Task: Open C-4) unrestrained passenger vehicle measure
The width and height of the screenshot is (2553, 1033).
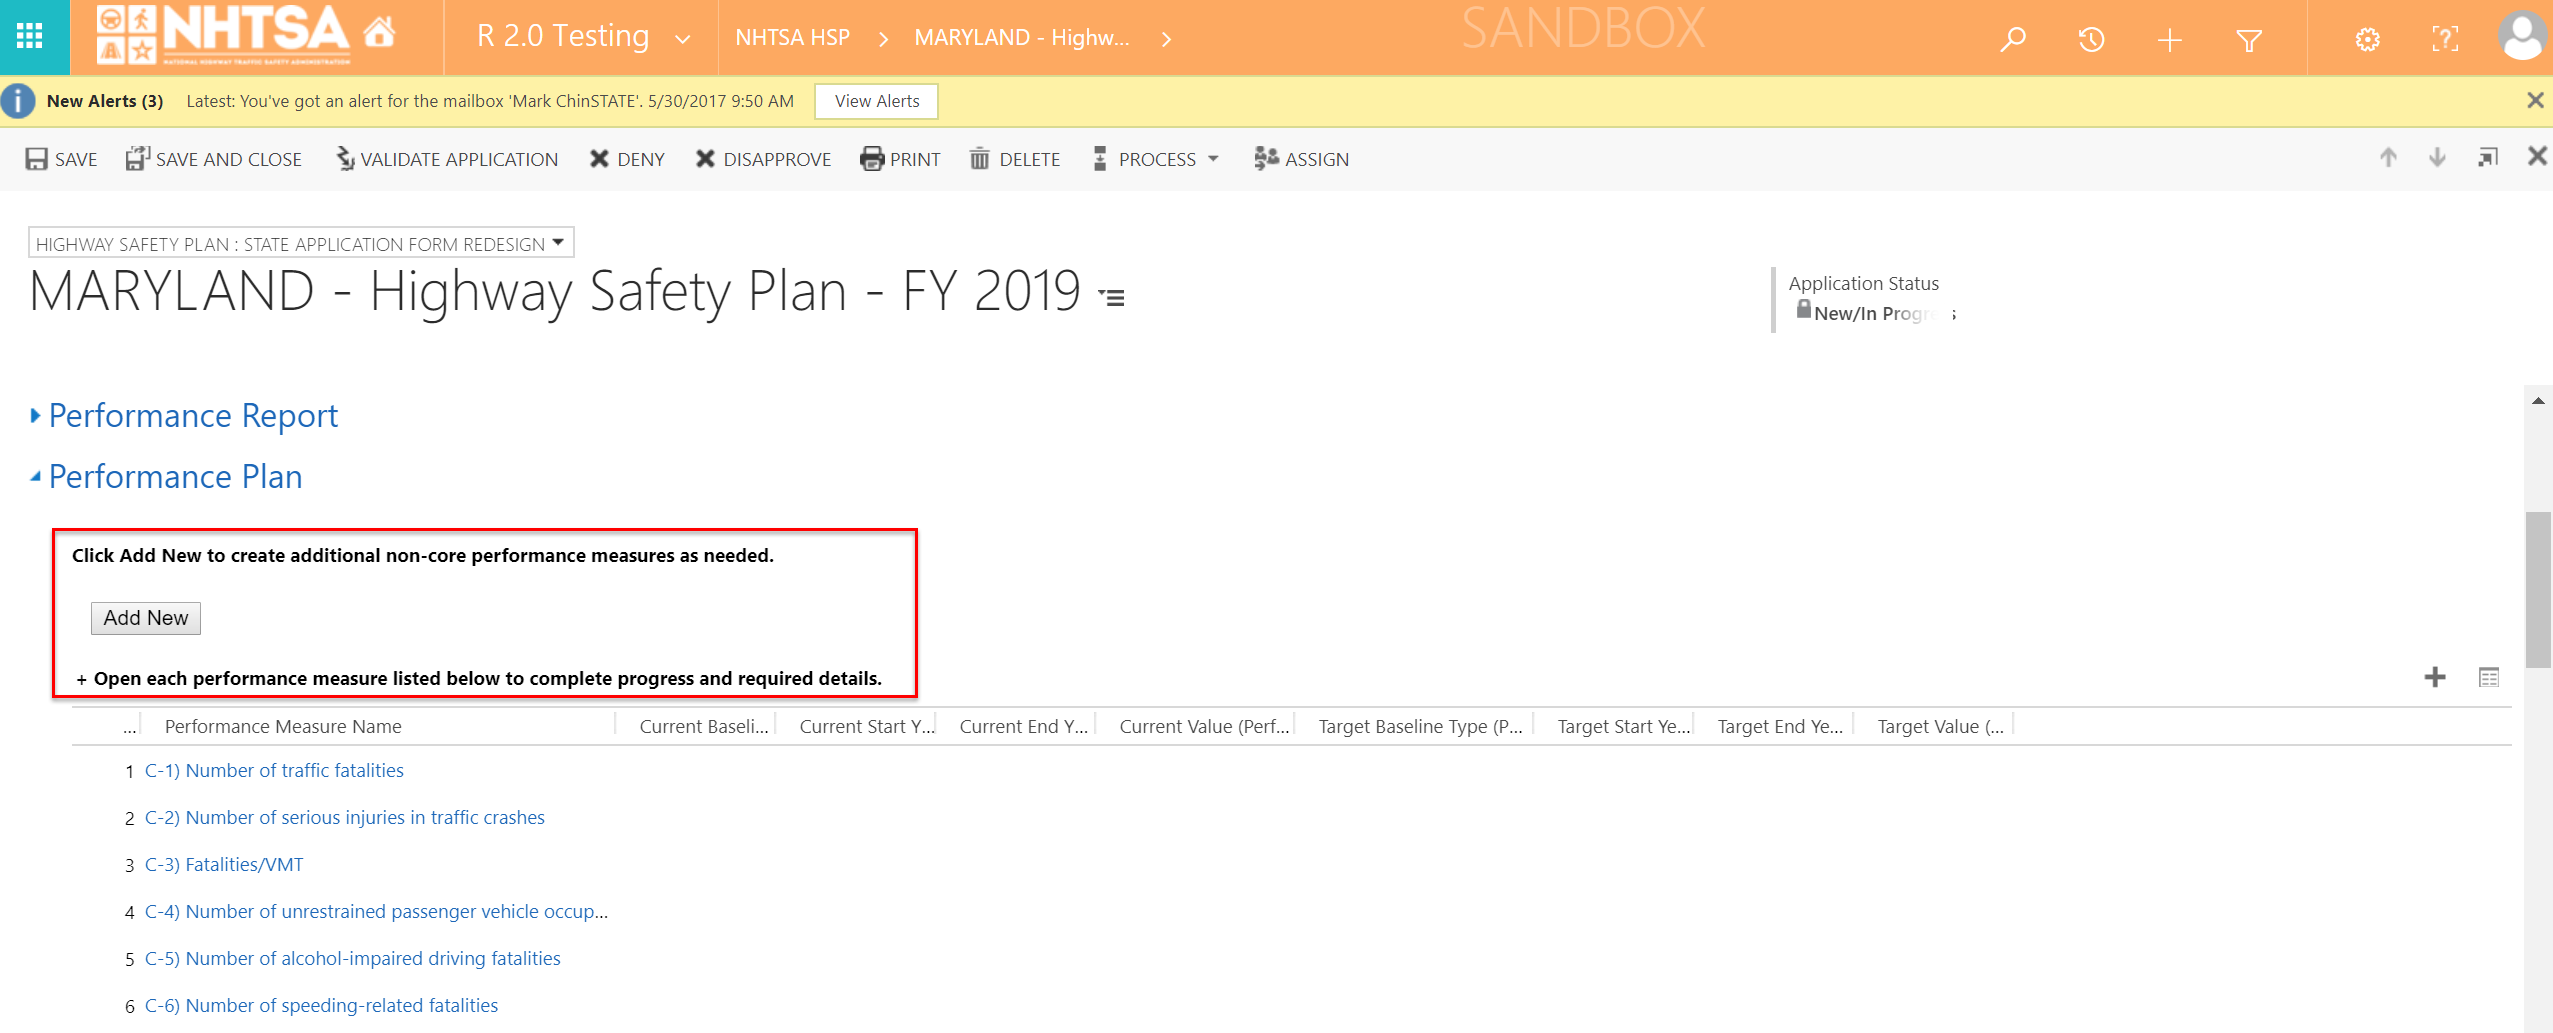Action: 376,911
